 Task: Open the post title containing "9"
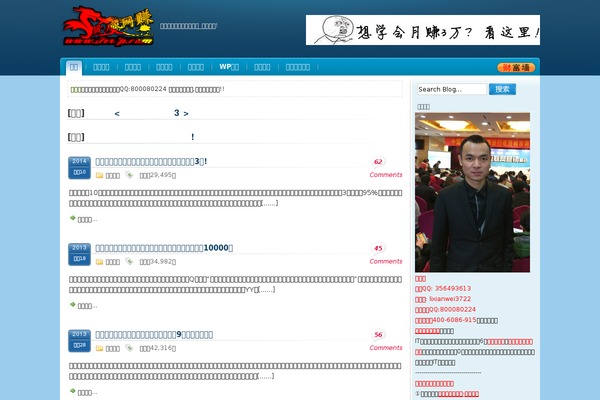tap(154, 335)
